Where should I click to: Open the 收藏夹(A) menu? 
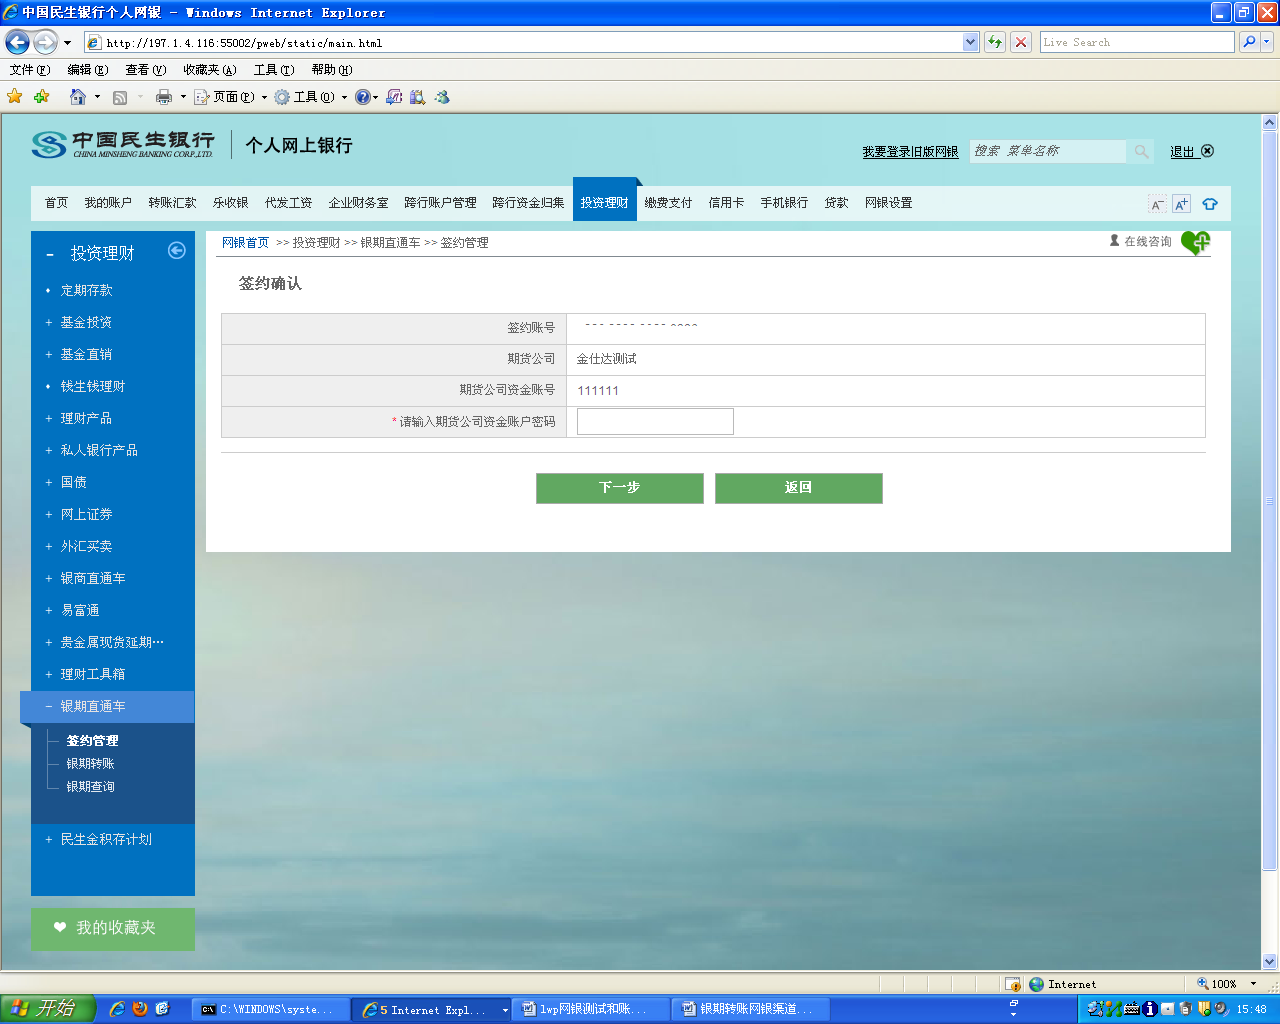209,70
